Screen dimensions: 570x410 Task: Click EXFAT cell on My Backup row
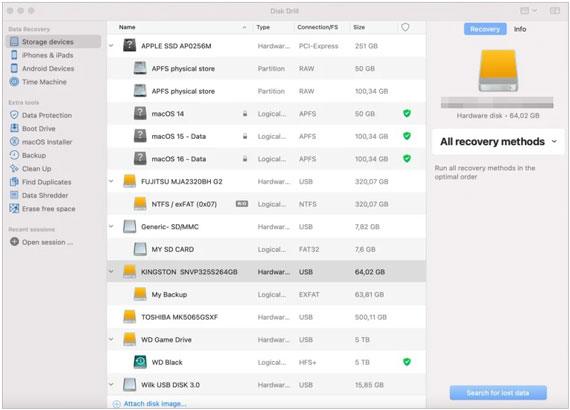(309, 294)
